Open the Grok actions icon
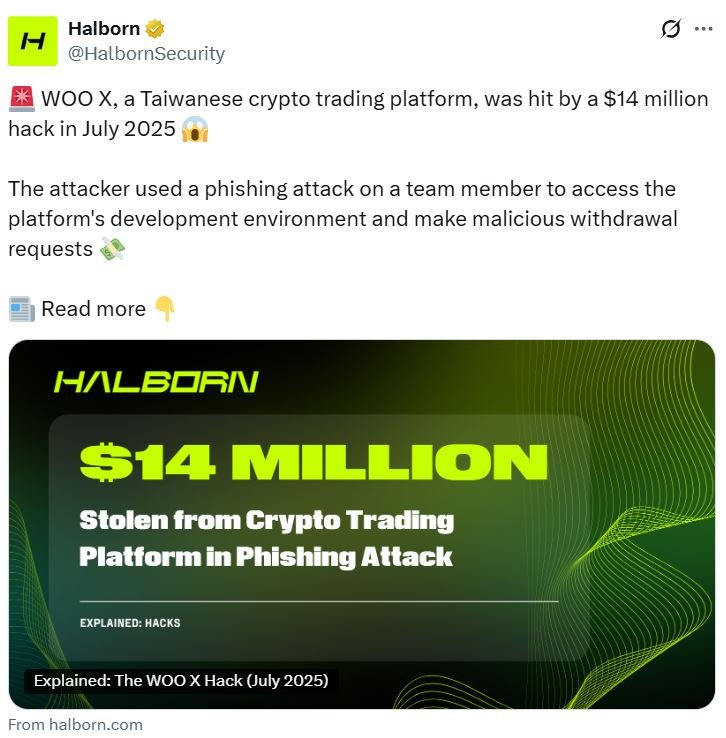Image resolution: width=726 pixels, height=738 pixels. pyautogui.click(x=671, y=30)
